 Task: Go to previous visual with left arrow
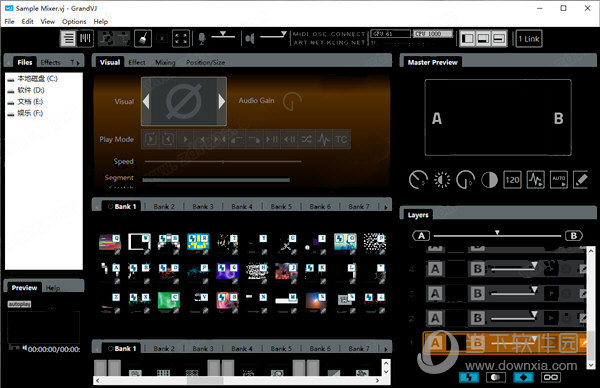click(146, 101)
